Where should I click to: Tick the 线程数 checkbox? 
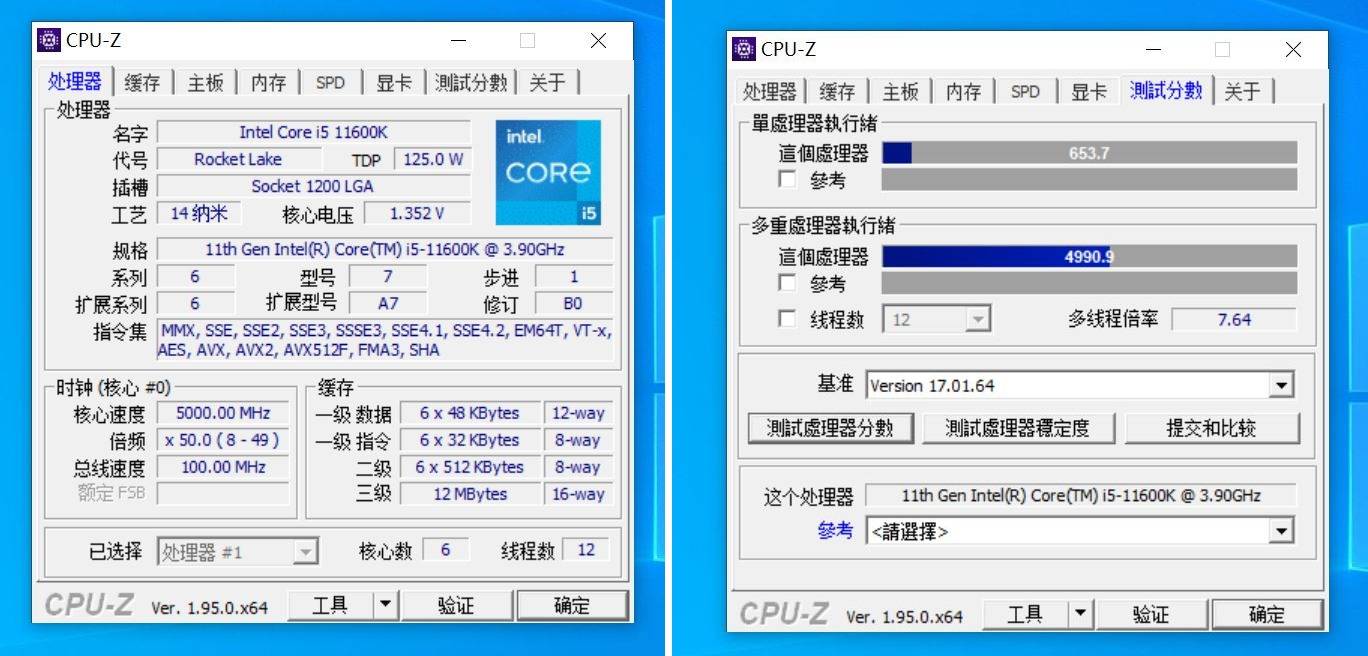[788, 319]
